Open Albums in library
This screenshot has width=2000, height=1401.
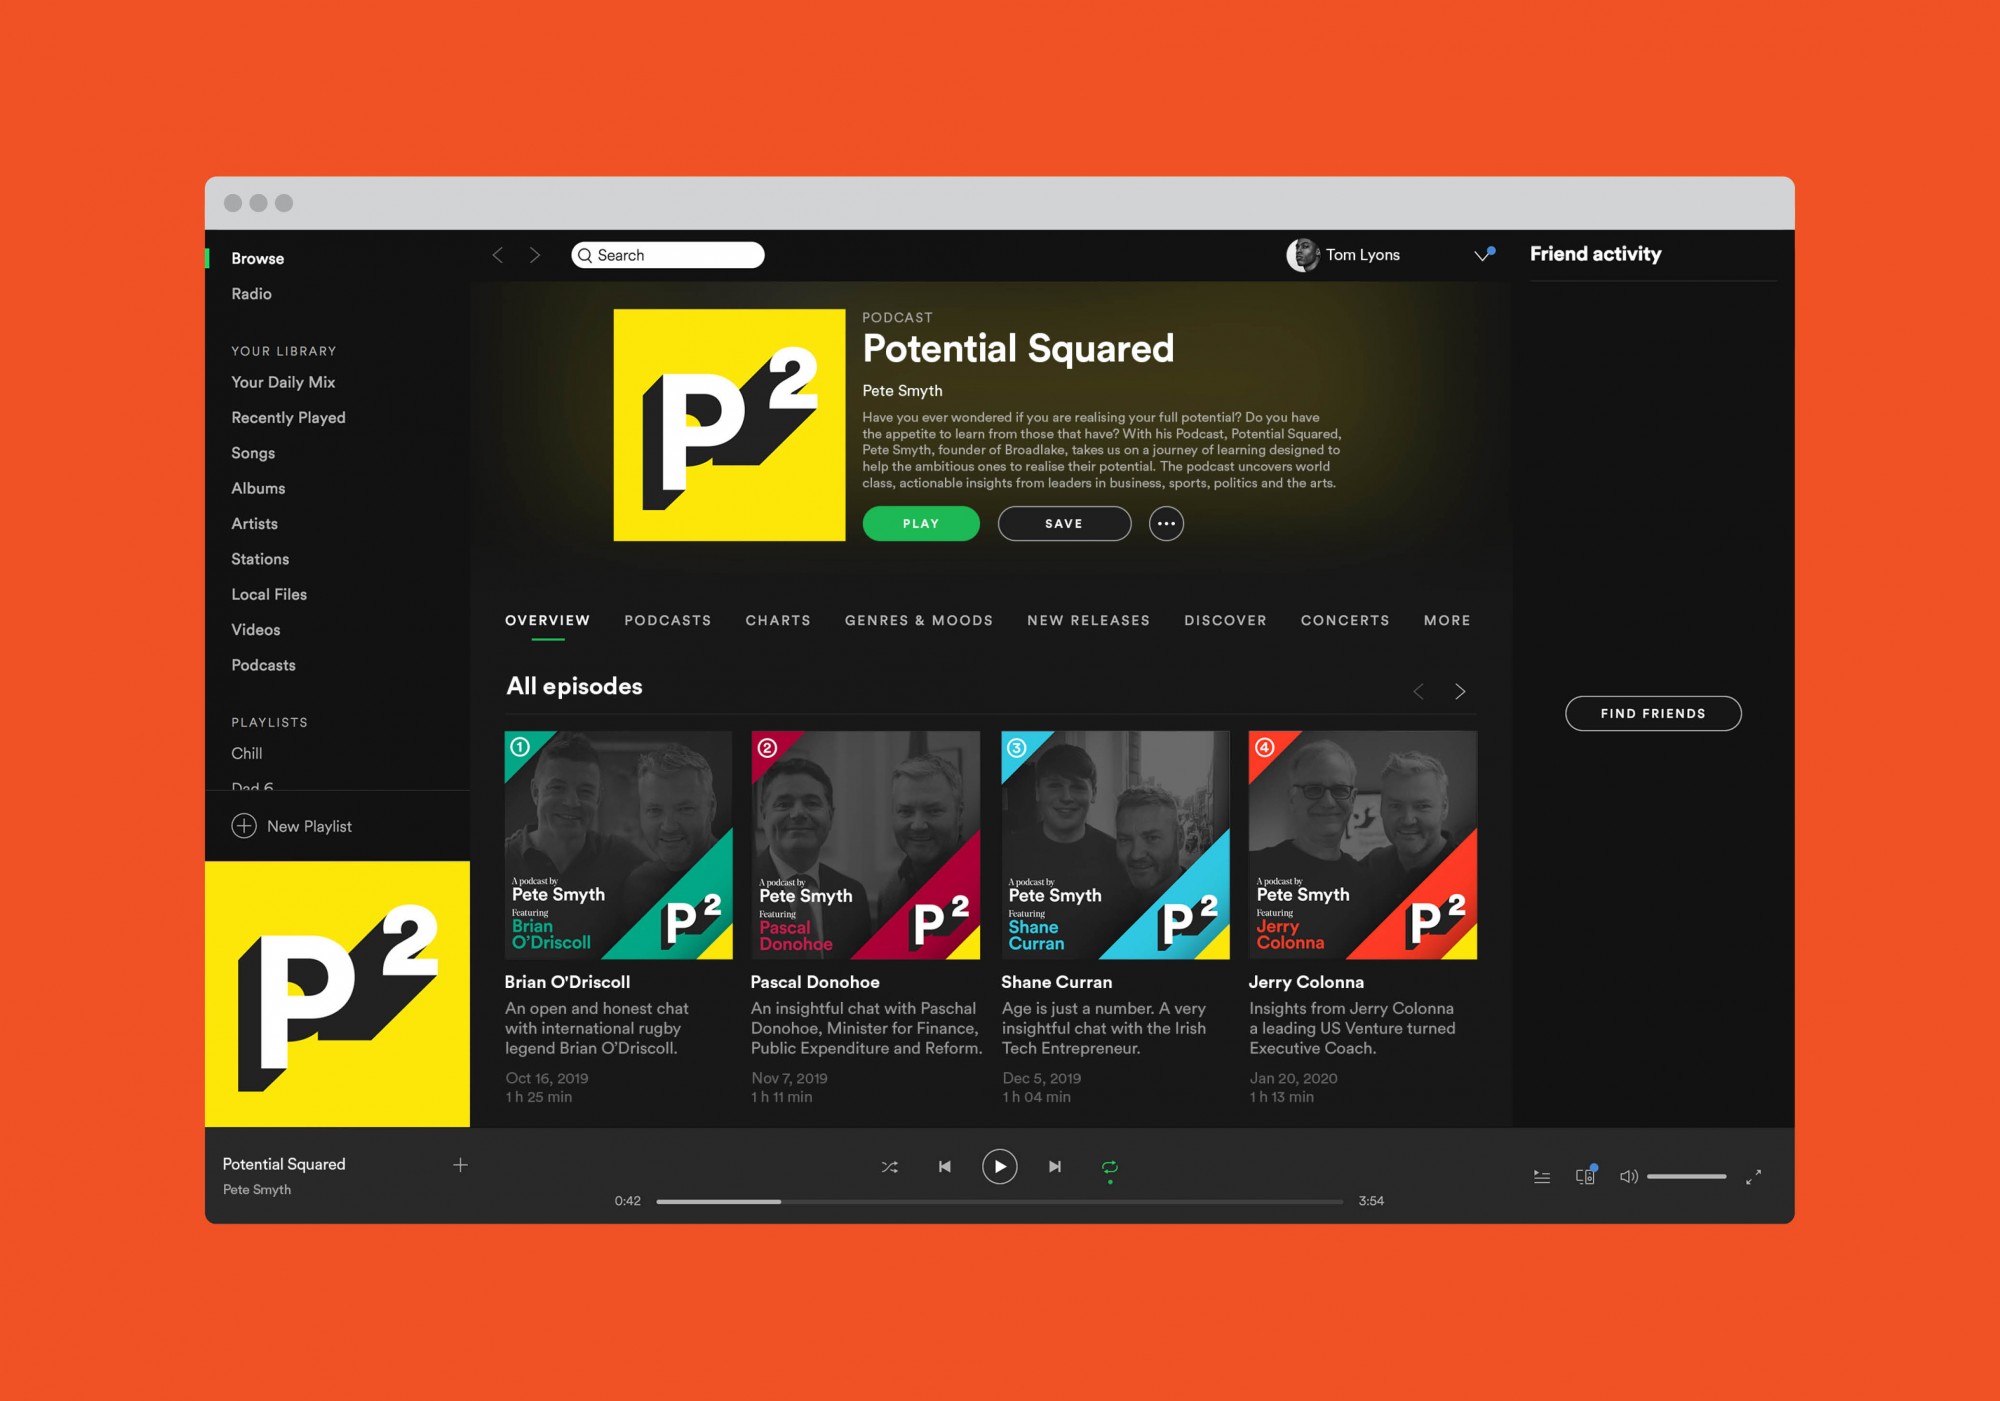coord(258,488)
